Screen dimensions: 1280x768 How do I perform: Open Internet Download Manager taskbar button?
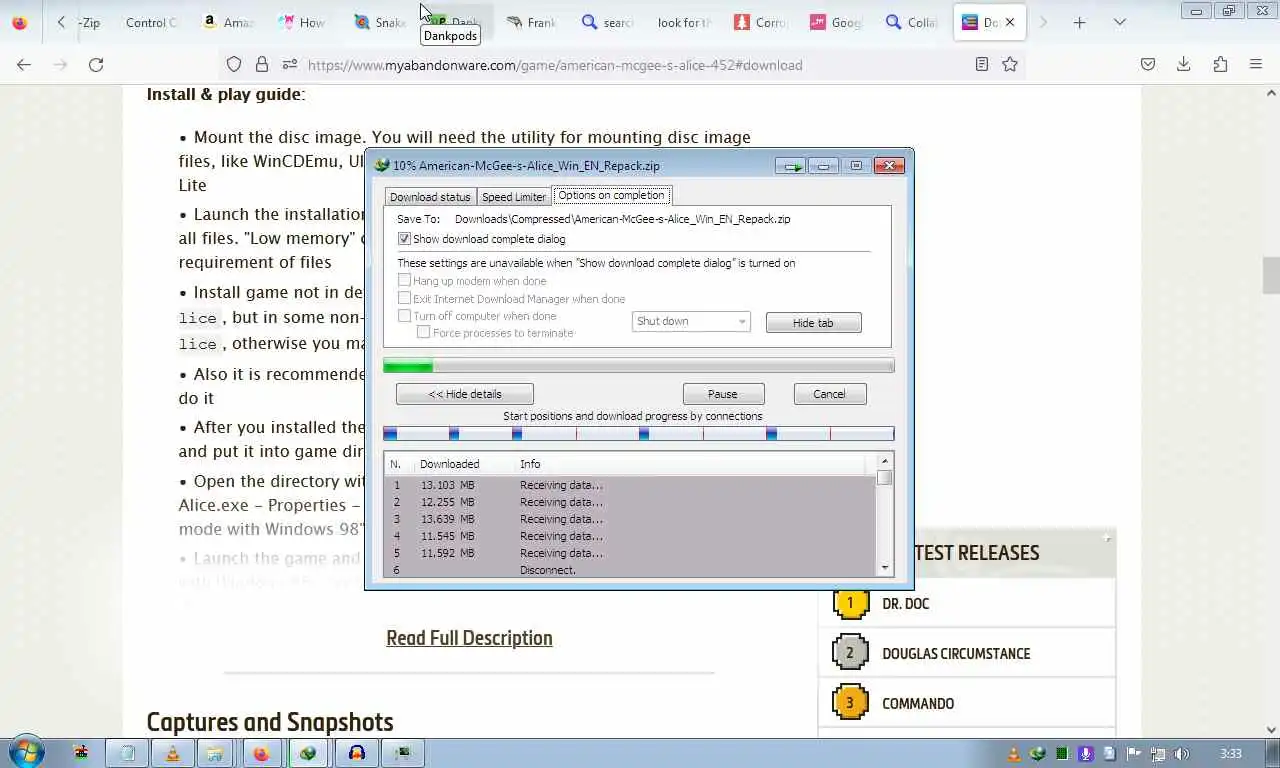309,753
